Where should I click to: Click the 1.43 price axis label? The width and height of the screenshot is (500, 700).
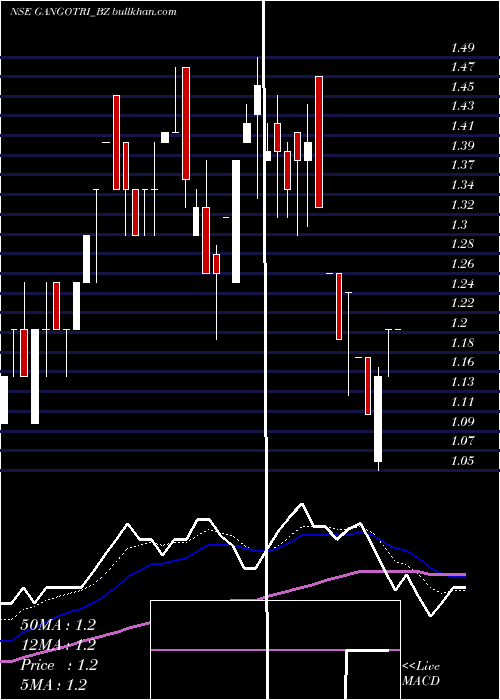pyautogui.click(x=462, y=106)
